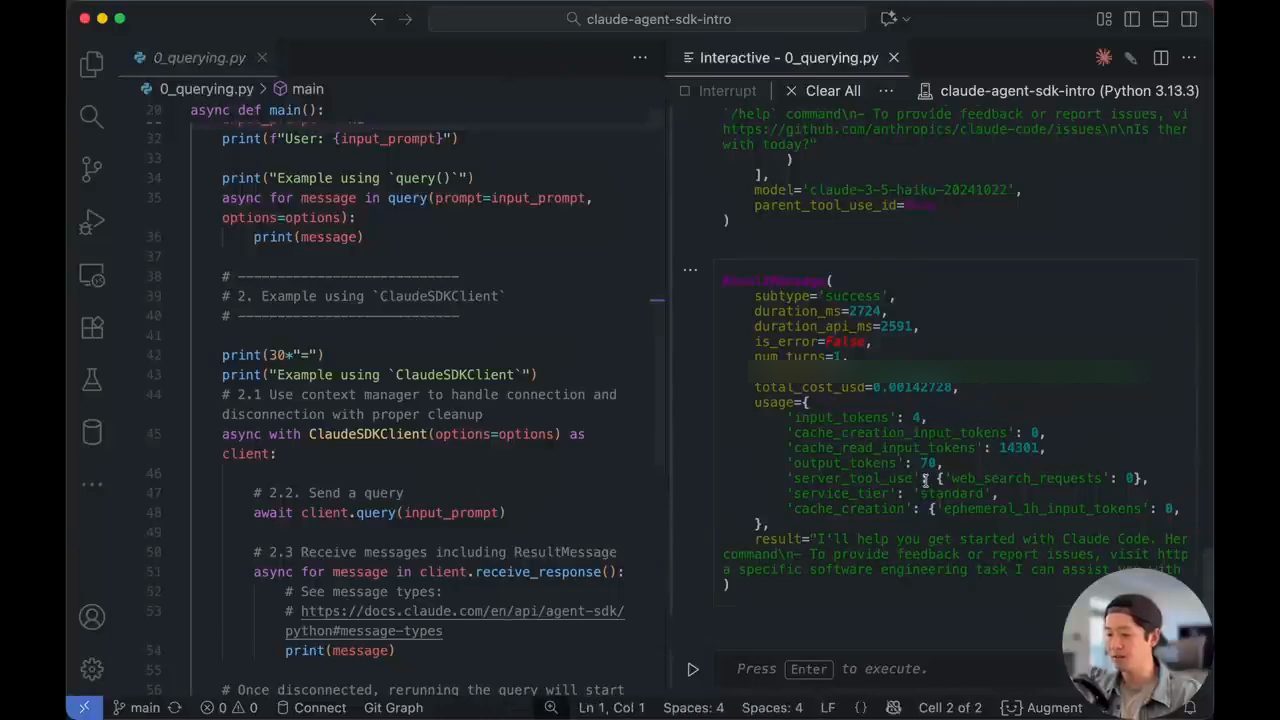Open the Search view in the activity bar

[92, 117]
